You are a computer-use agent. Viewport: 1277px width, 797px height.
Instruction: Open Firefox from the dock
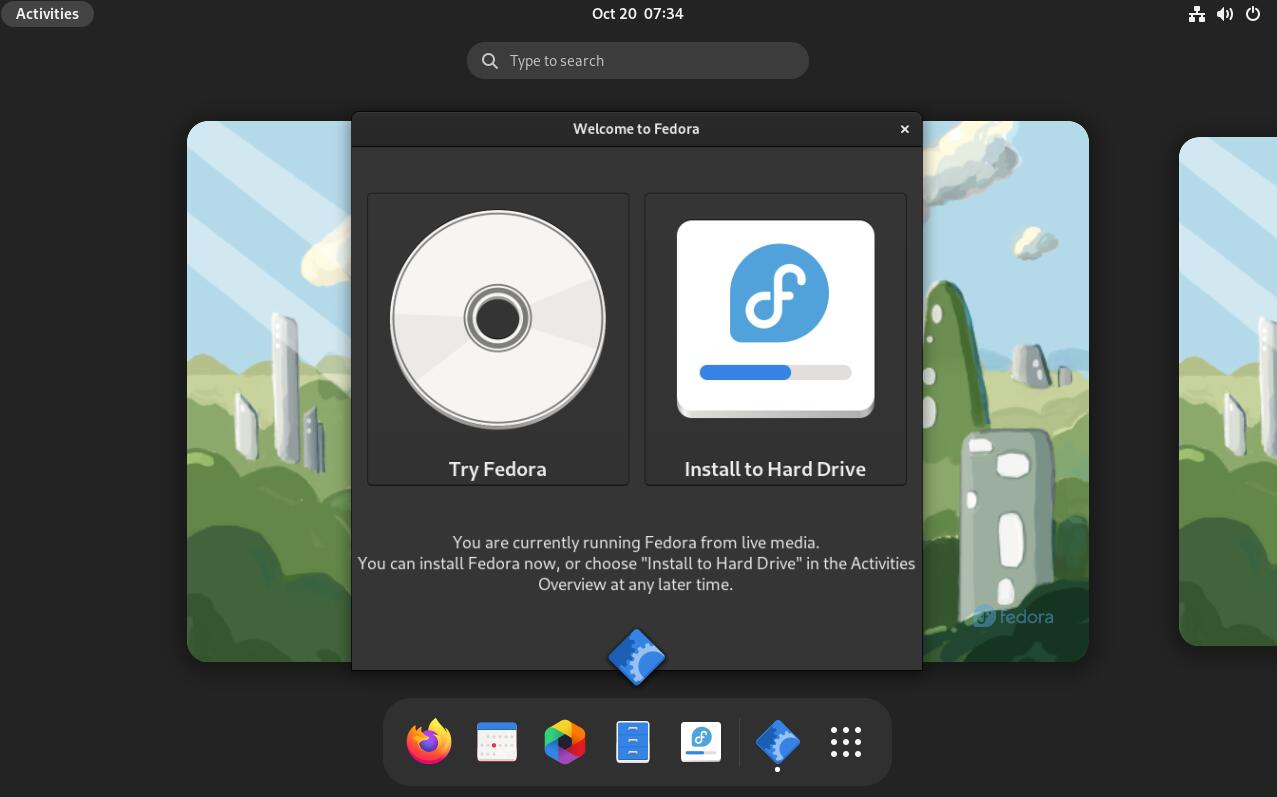tap(429, 742)
